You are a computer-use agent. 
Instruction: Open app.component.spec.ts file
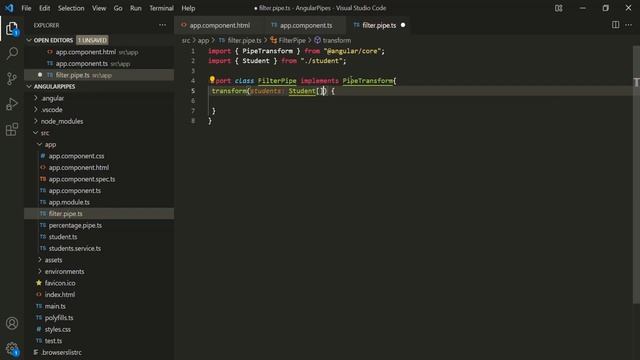tap(82, 179)
